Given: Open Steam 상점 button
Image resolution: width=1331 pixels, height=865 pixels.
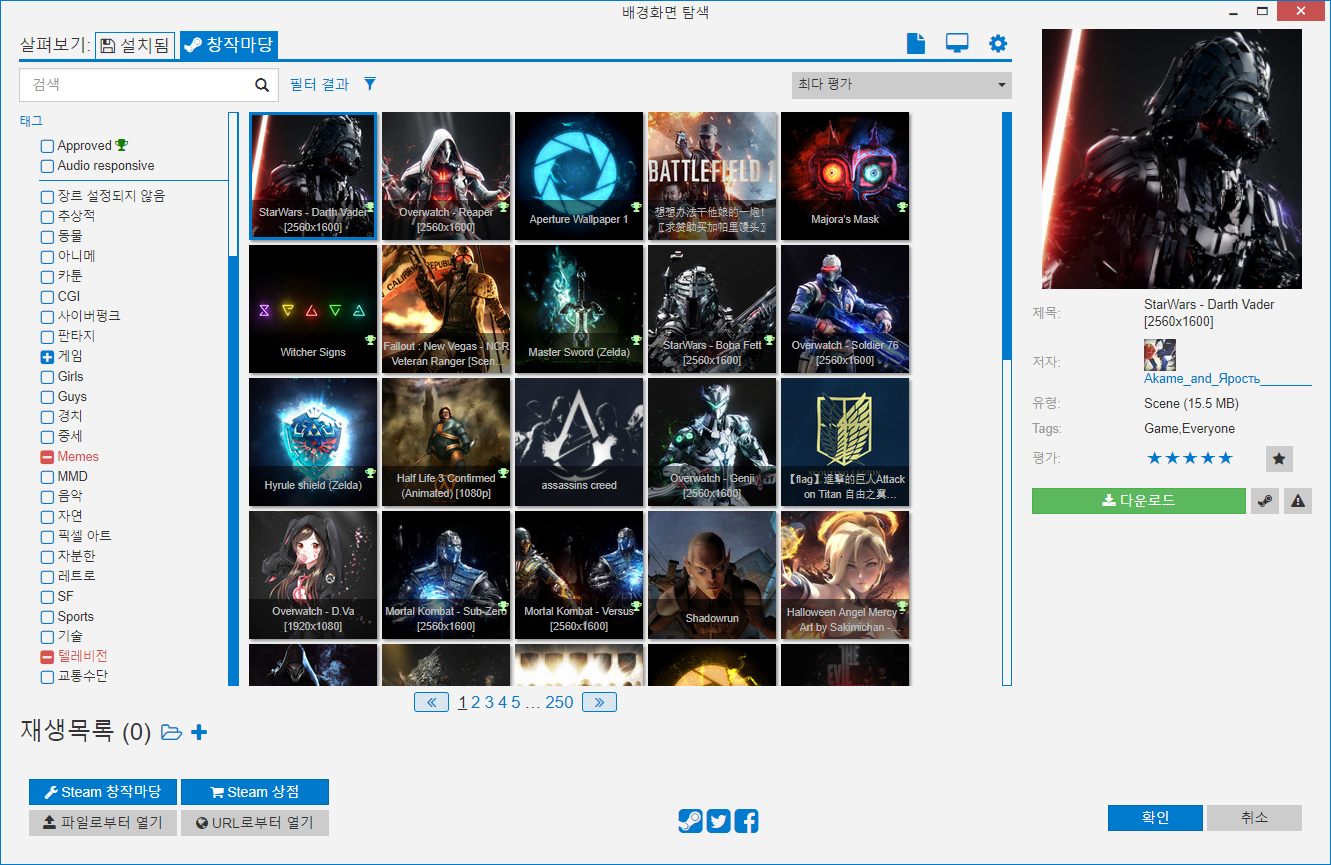Looking at the screenshot, I should (255, 792).
